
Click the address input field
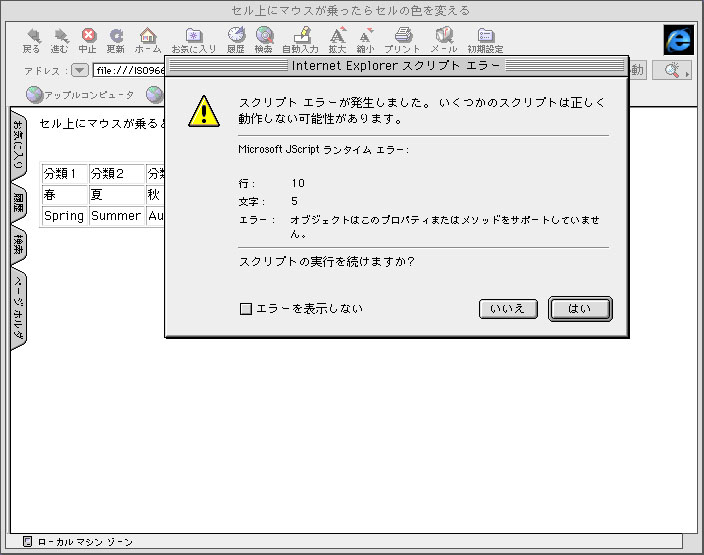coord(130,70)
